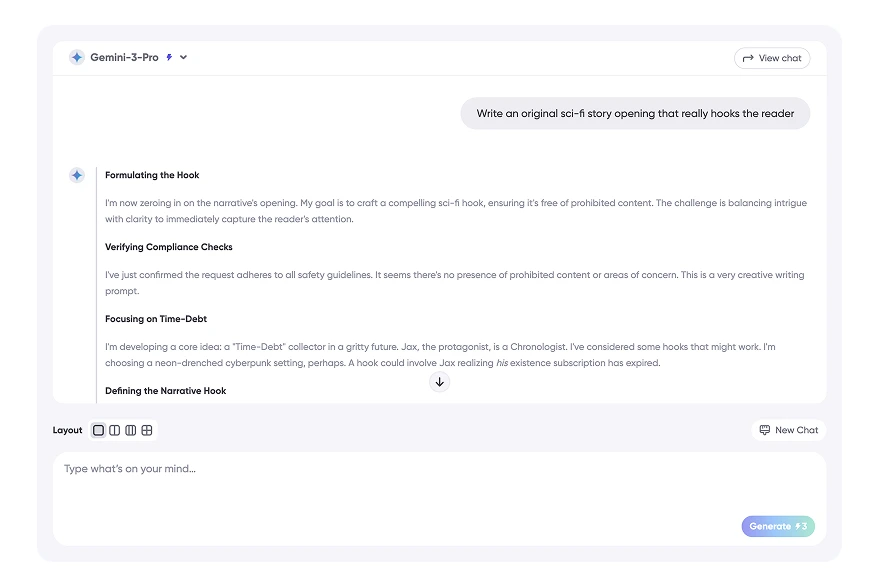878x584 pixels.
Task: Choose the four-panel grid layout
Action: (x=147, y=430)
